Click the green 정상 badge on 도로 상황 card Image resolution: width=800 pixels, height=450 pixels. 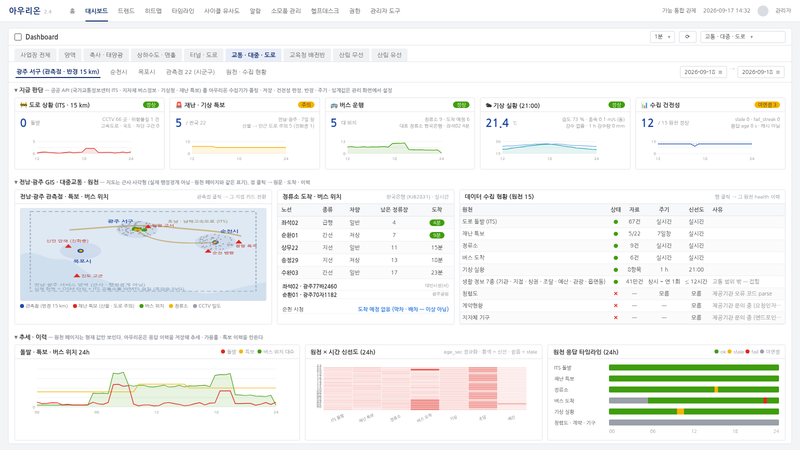pos(151,105)
